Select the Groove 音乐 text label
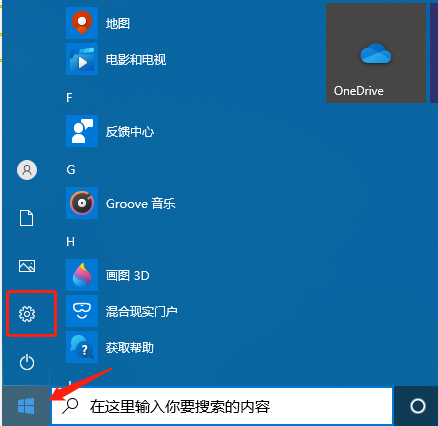Viewport: 438px width, 426px height. (141, 203)
